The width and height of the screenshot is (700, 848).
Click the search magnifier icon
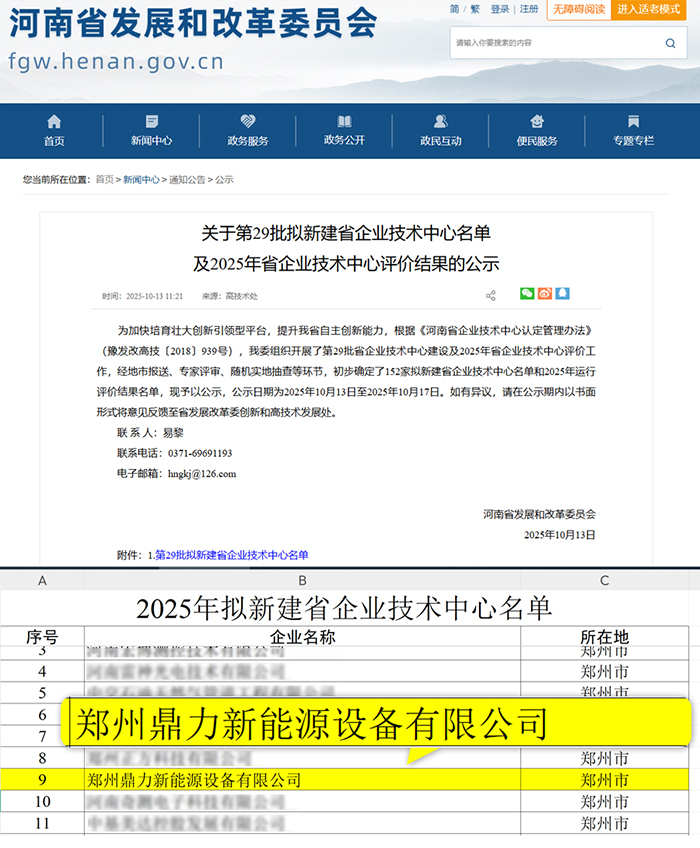670,43
